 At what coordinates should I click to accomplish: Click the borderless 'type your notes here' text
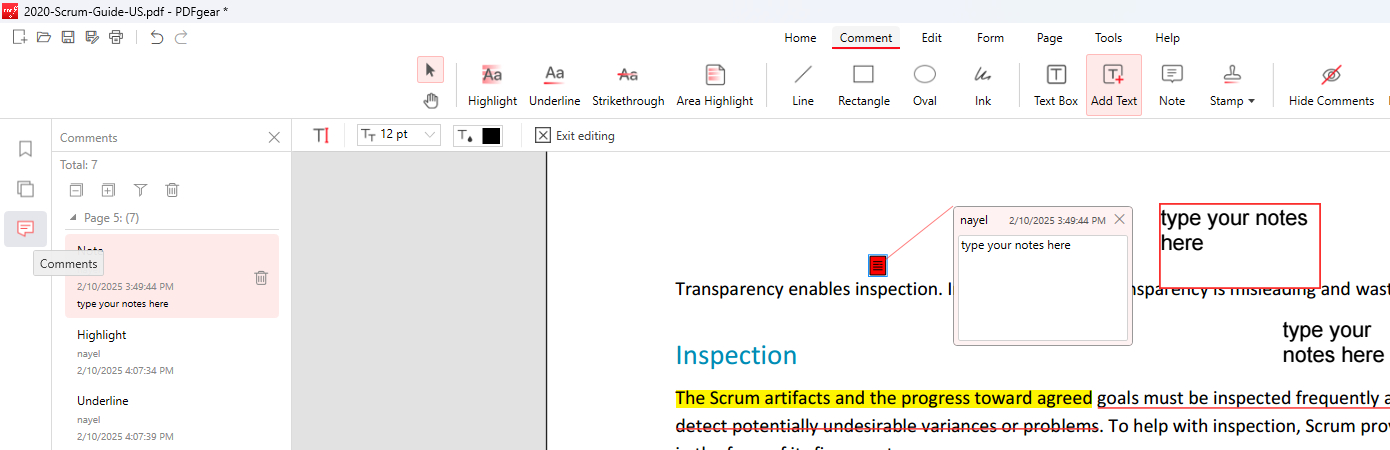coord(1333,343)
